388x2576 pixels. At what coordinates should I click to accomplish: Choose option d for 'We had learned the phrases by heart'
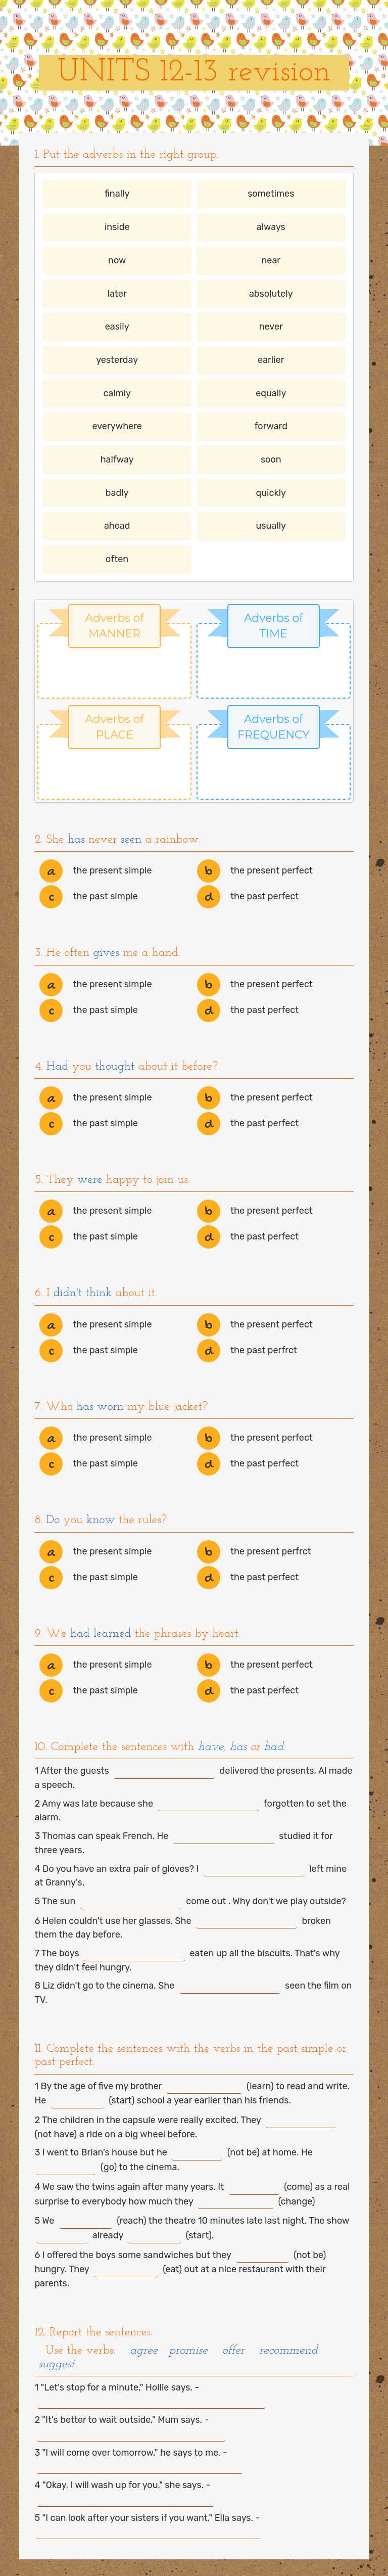208,1690
